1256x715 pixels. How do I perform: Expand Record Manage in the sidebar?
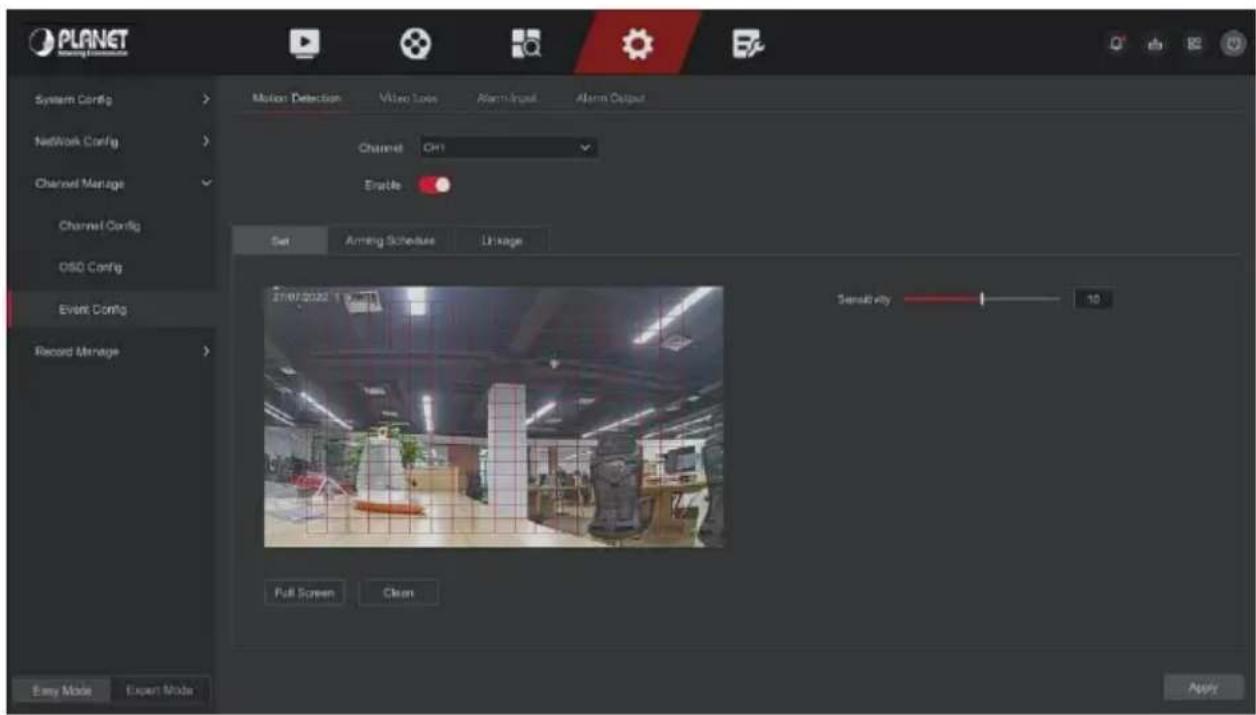pyautogui.click(x=111, y=352)
